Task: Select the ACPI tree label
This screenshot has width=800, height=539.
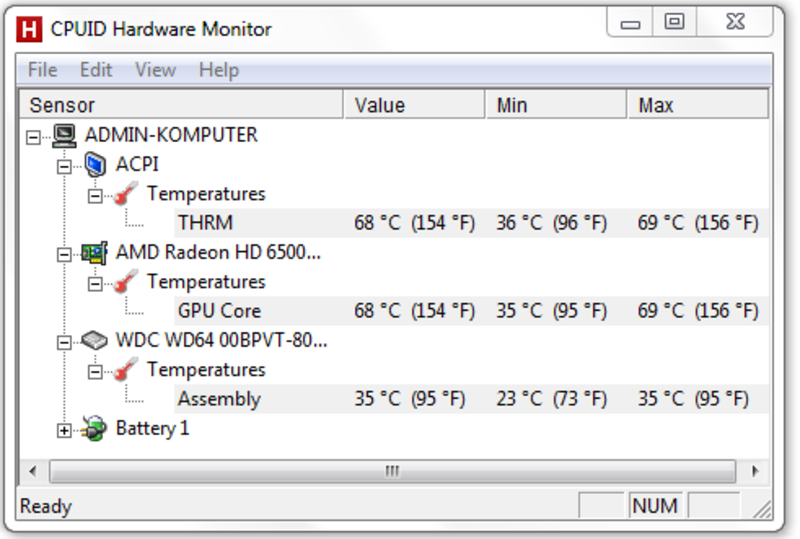Action: tap(137, 164)
